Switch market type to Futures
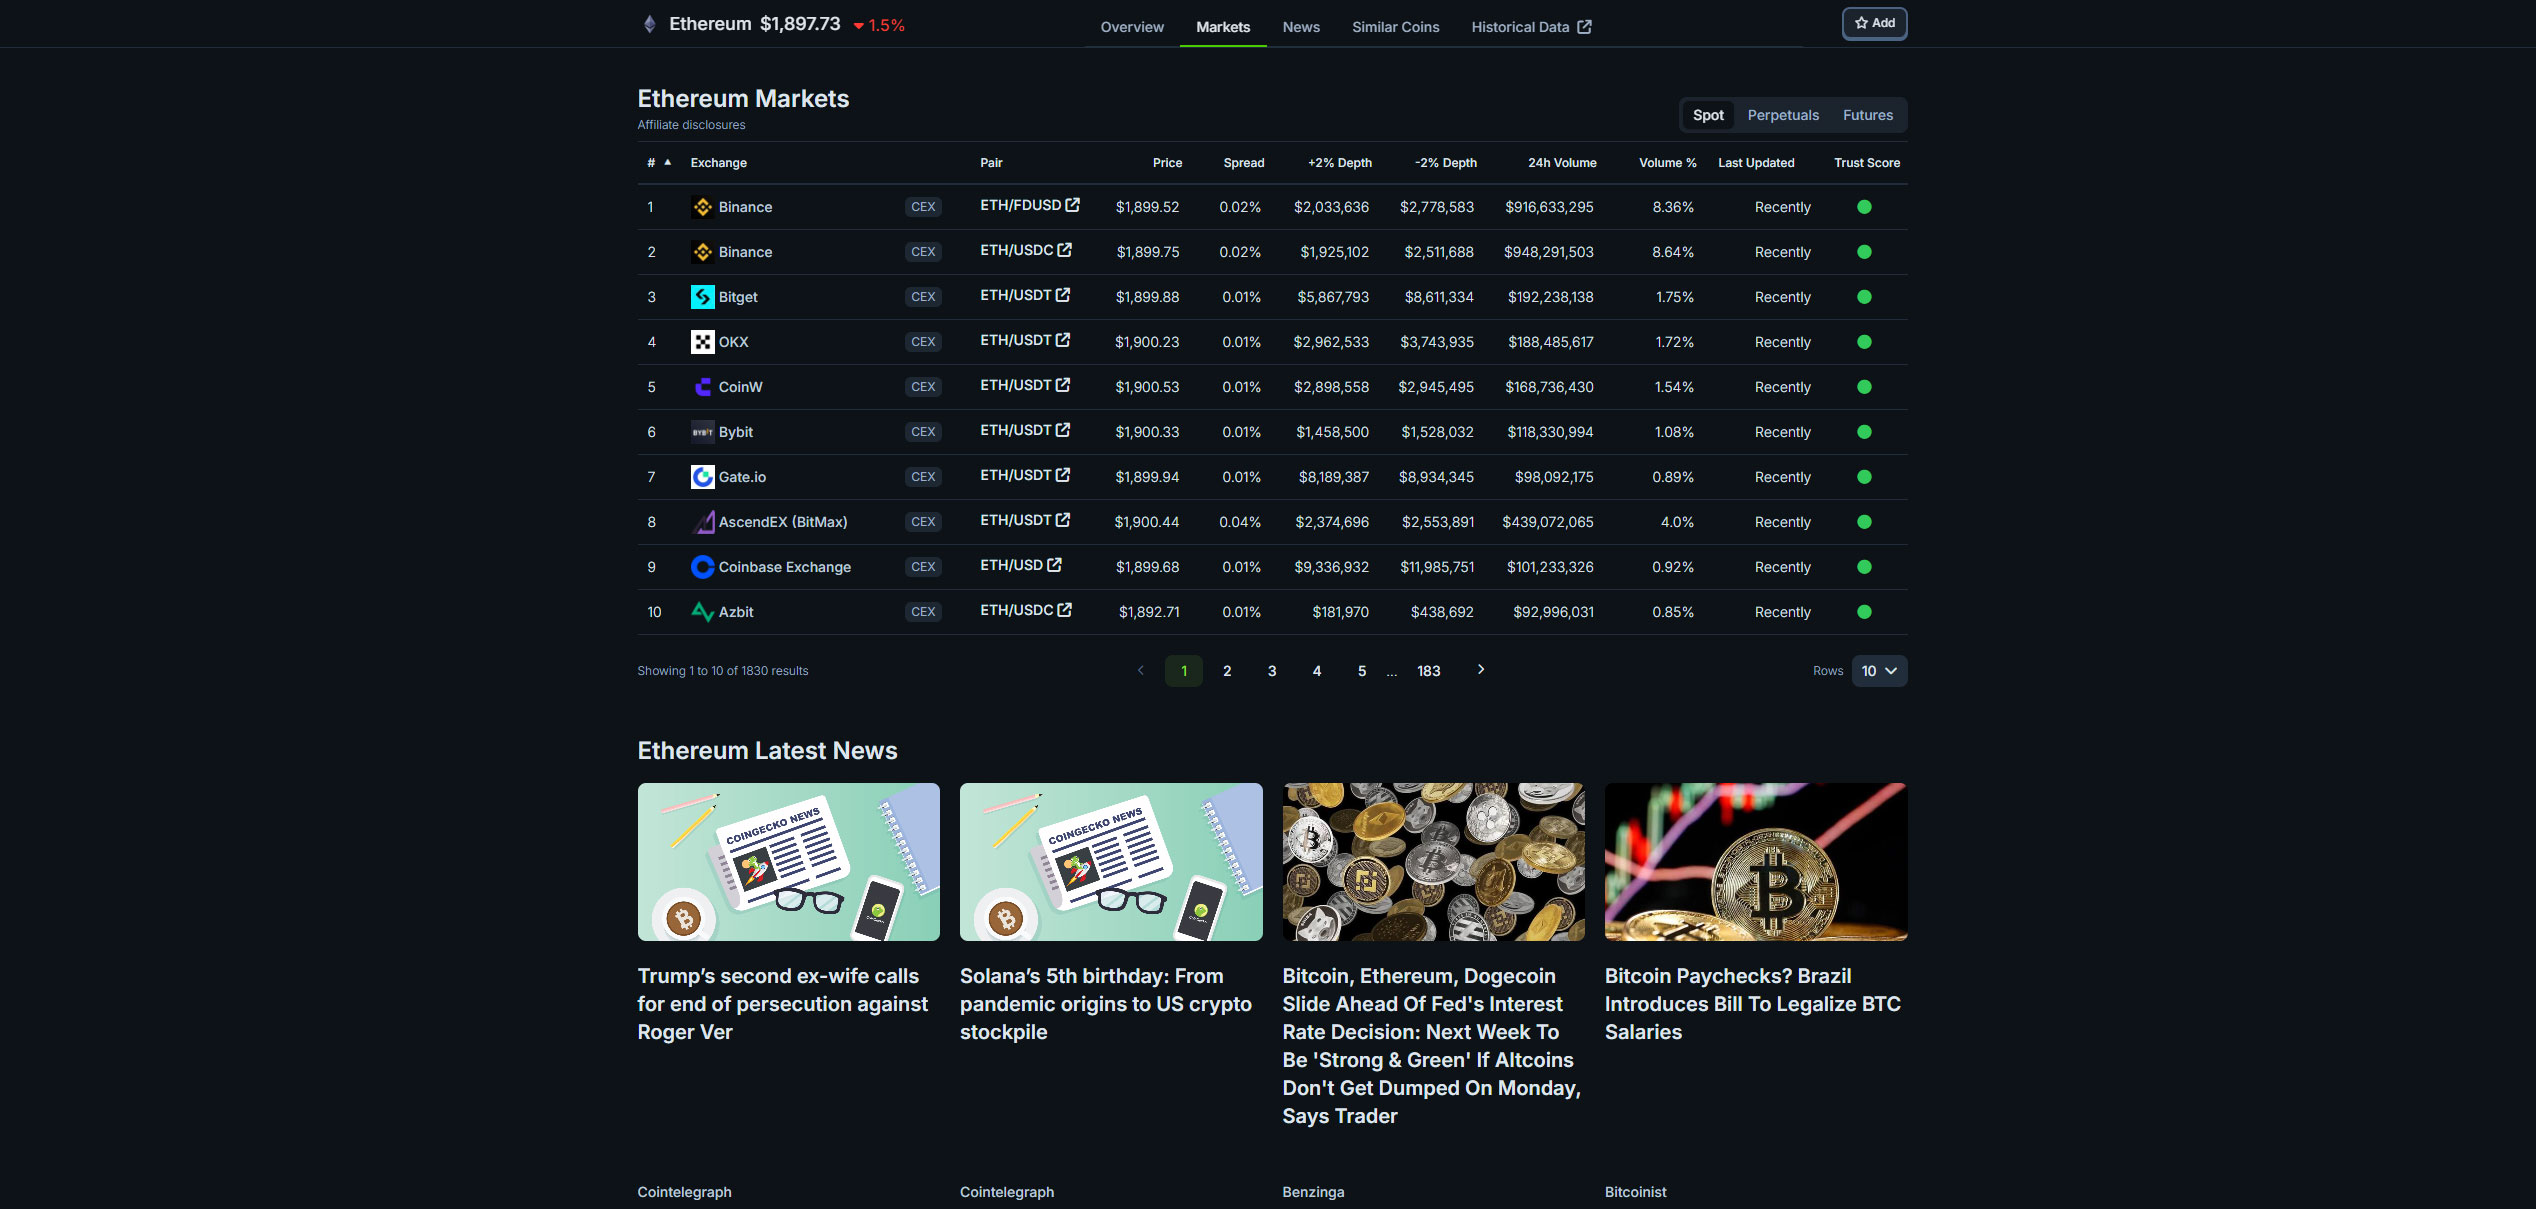The image size is (2536, 1209). coord(1867,115)
